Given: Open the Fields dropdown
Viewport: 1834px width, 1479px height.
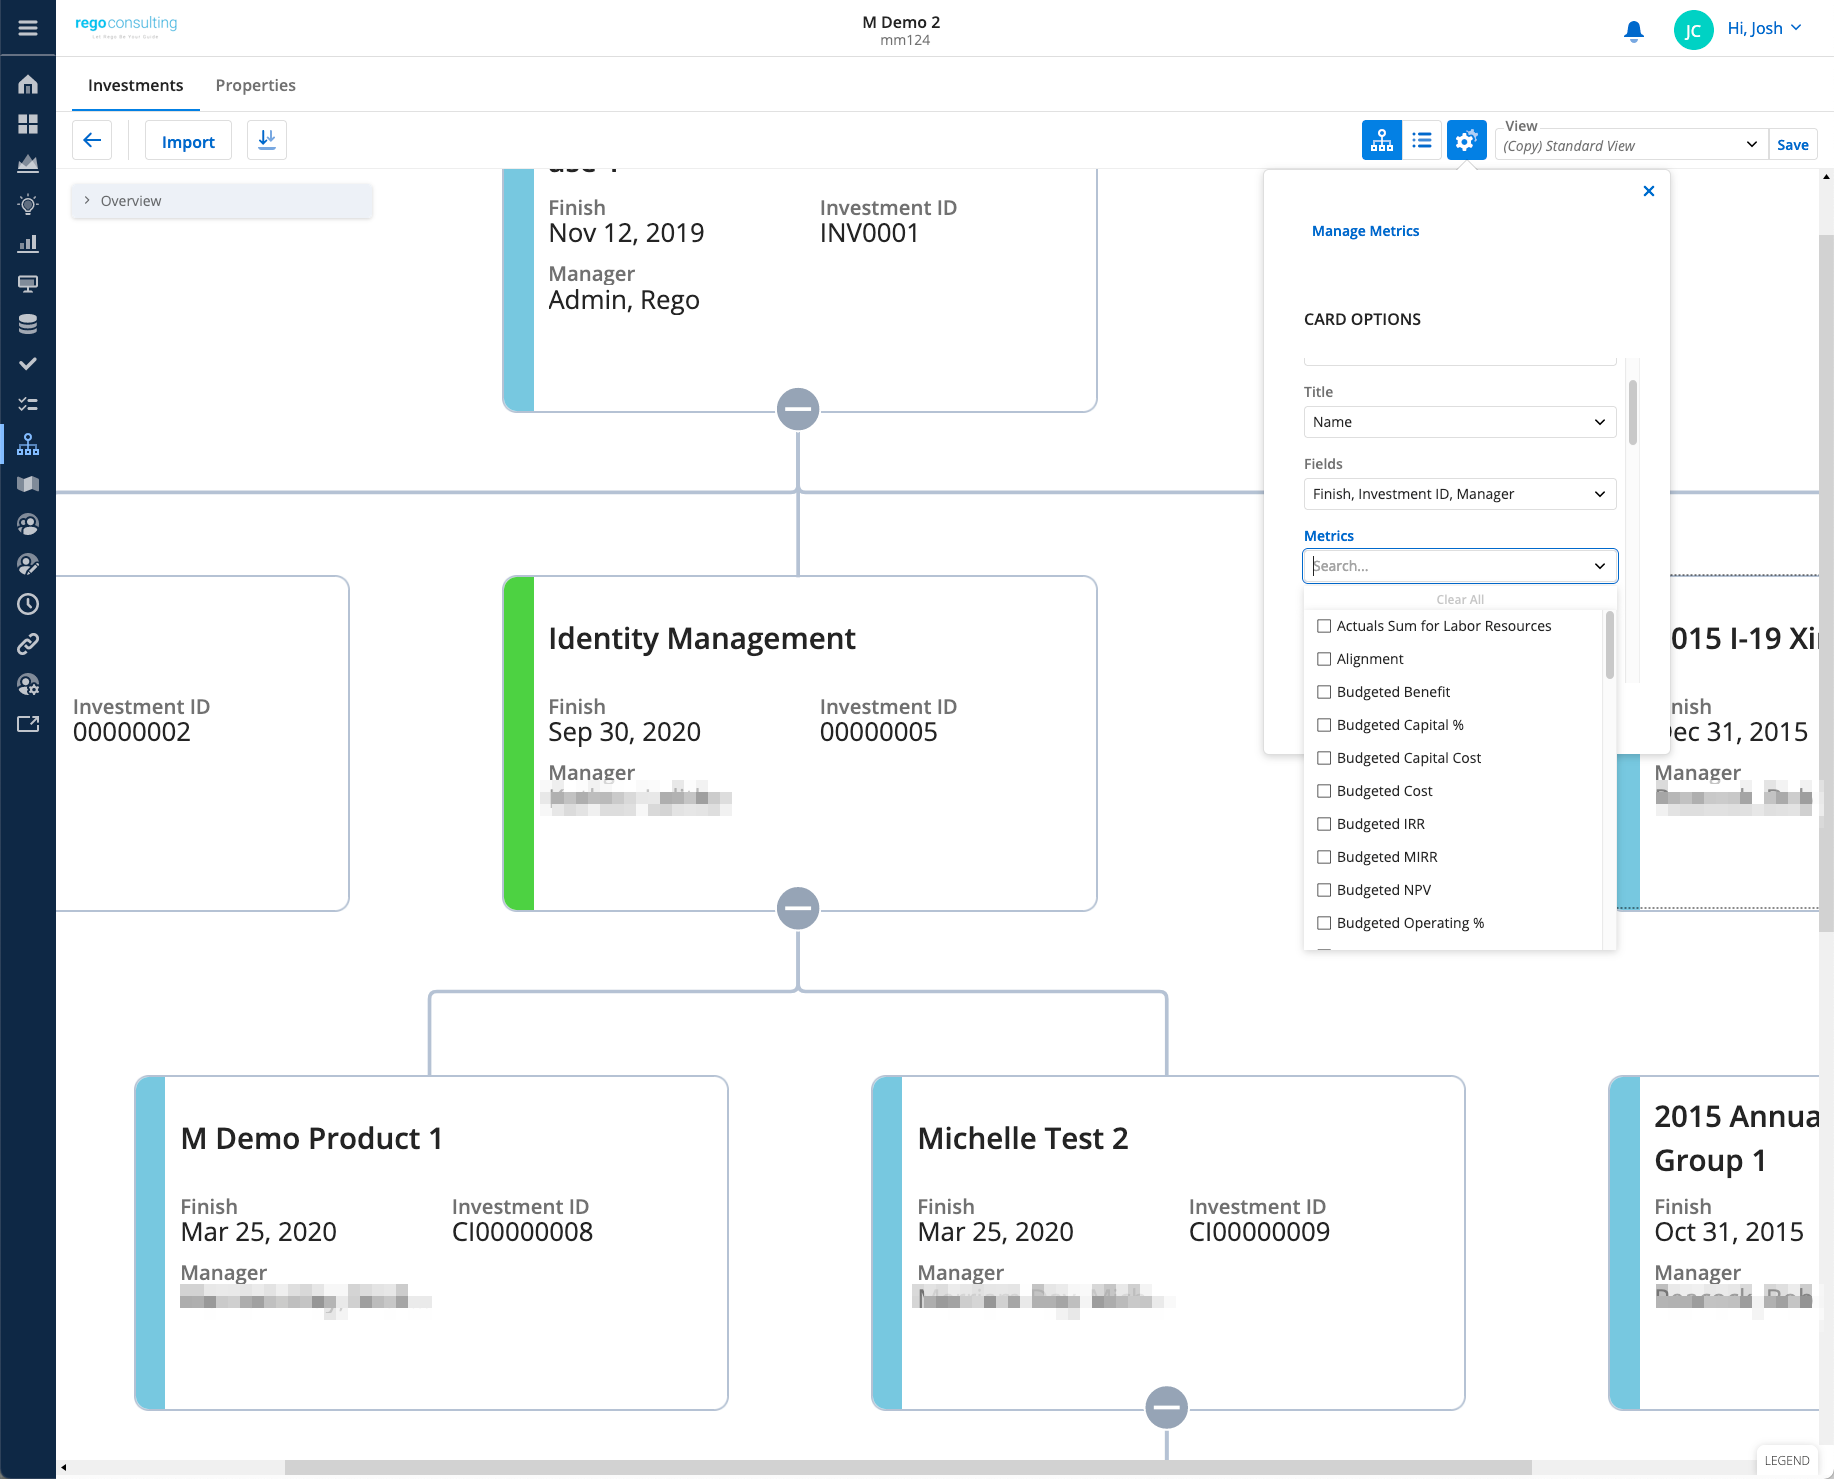Looking at the screenshot, I should [1460, 494].
